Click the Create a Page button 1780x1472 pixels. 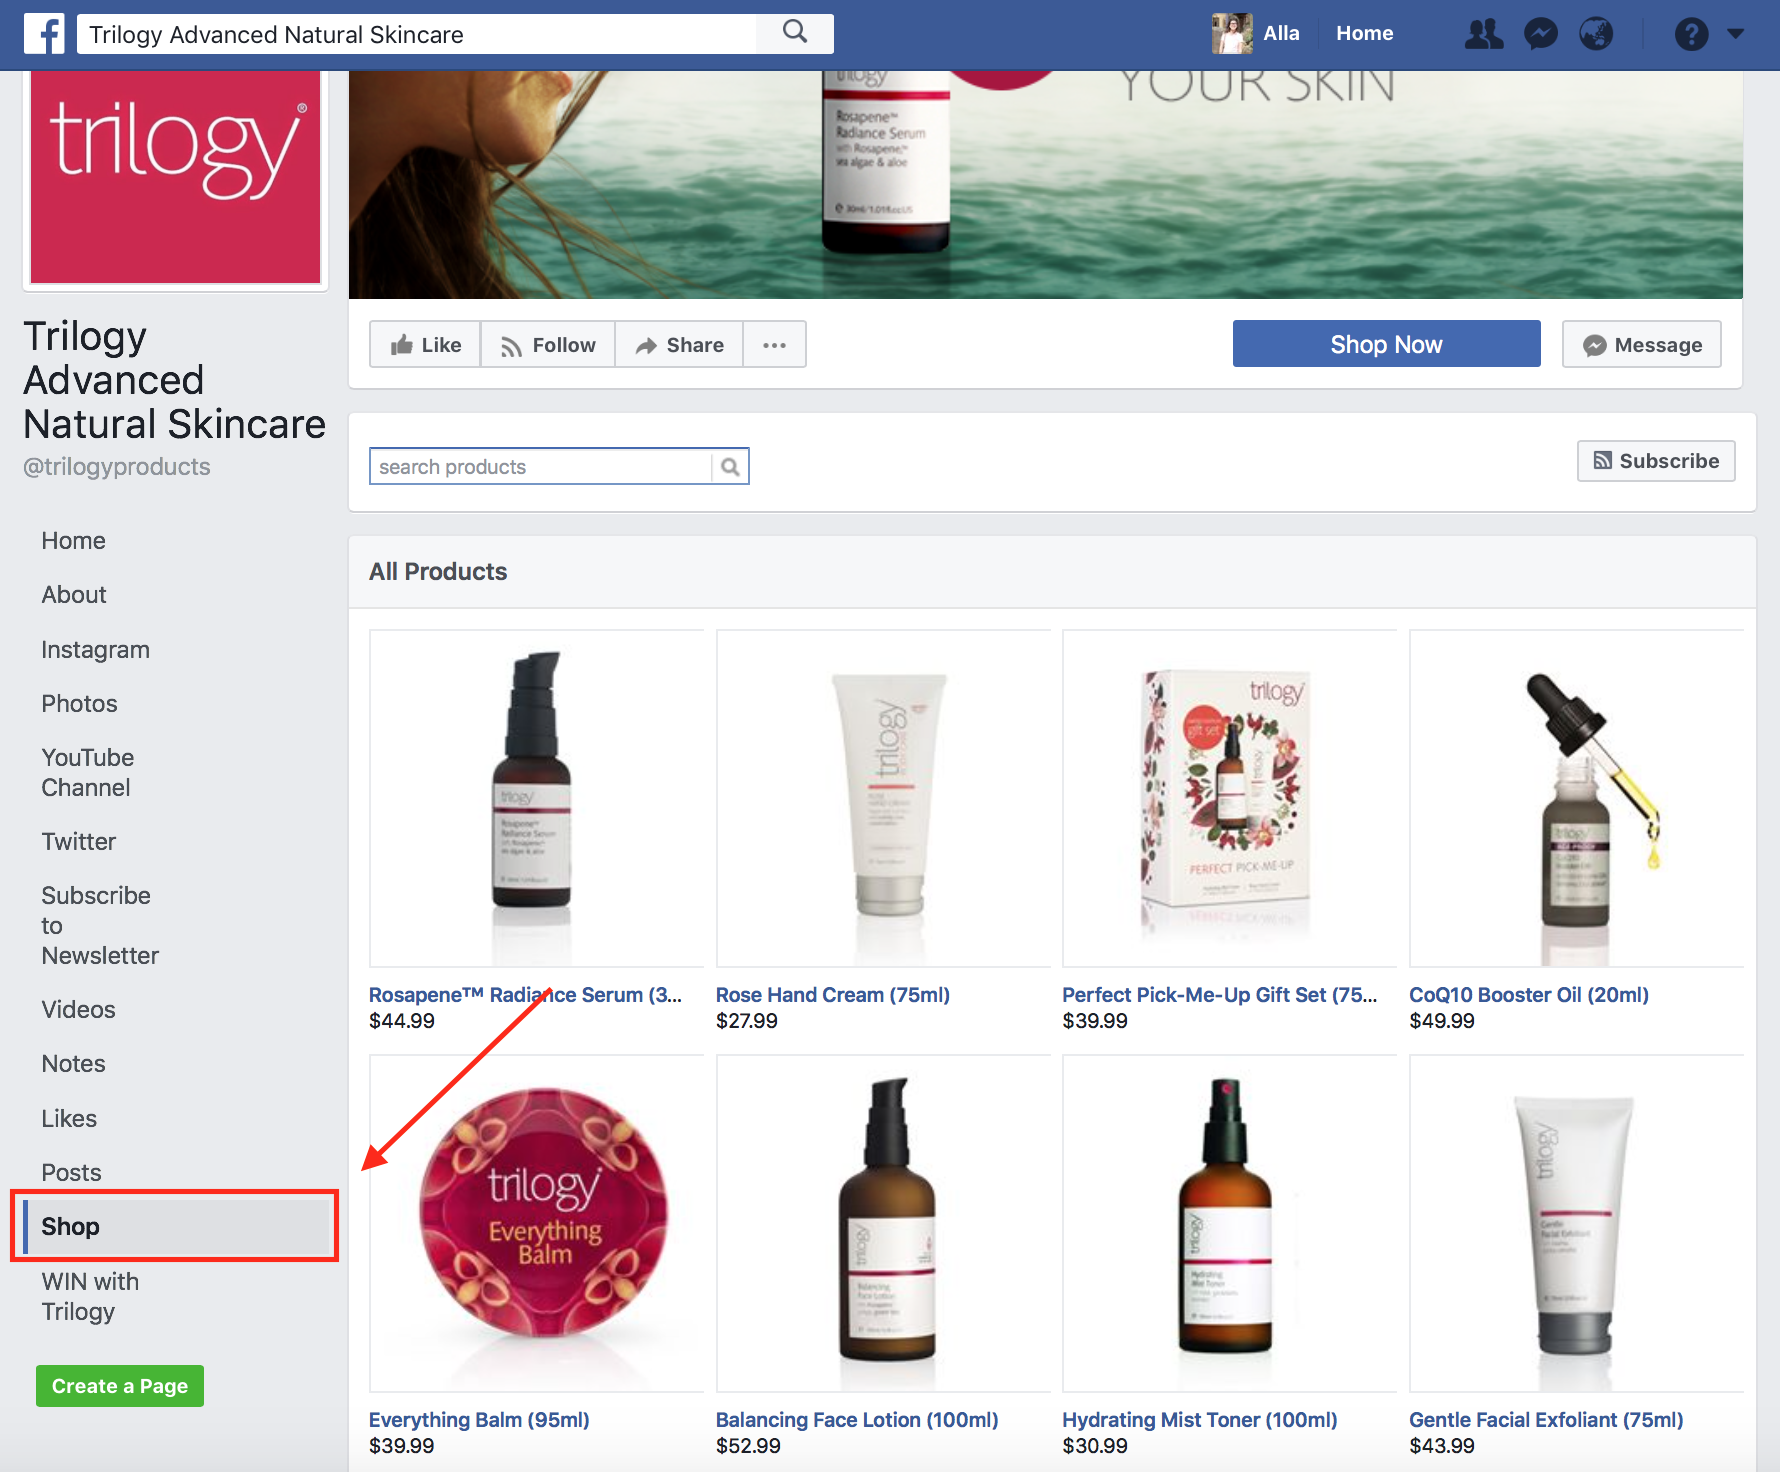[120, 1386]
